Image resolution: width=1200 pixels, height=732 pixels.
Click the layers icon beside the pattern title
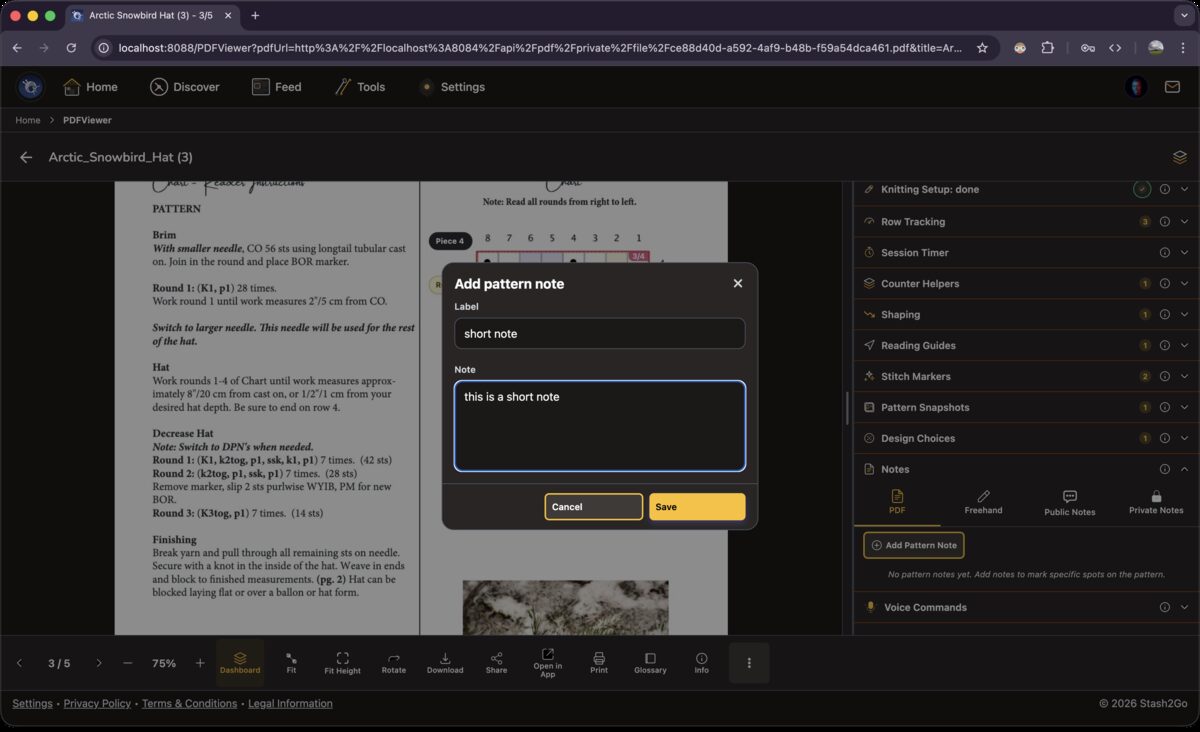click(x=1179, y=157)
